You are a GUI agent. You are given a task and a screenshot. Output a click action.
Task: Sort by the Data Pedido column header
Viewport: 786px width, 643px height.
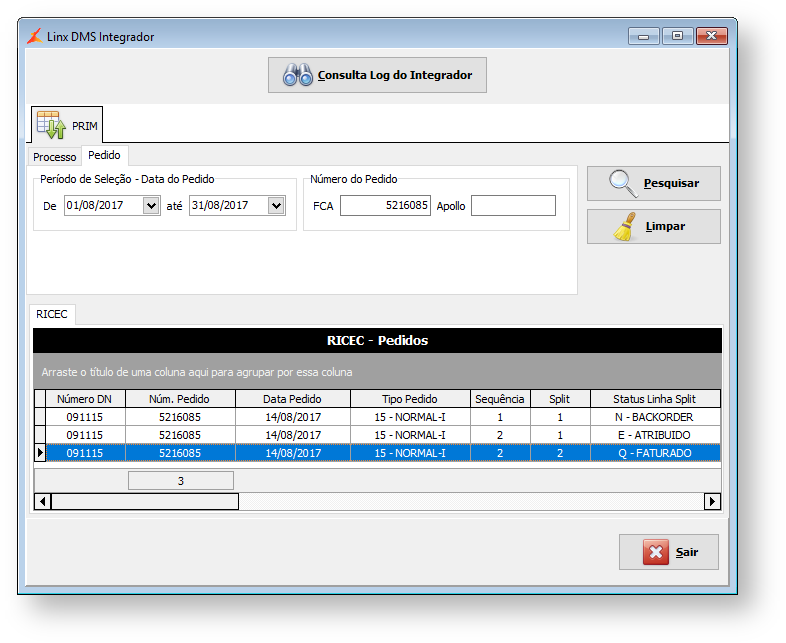click(x=293, y=399)
